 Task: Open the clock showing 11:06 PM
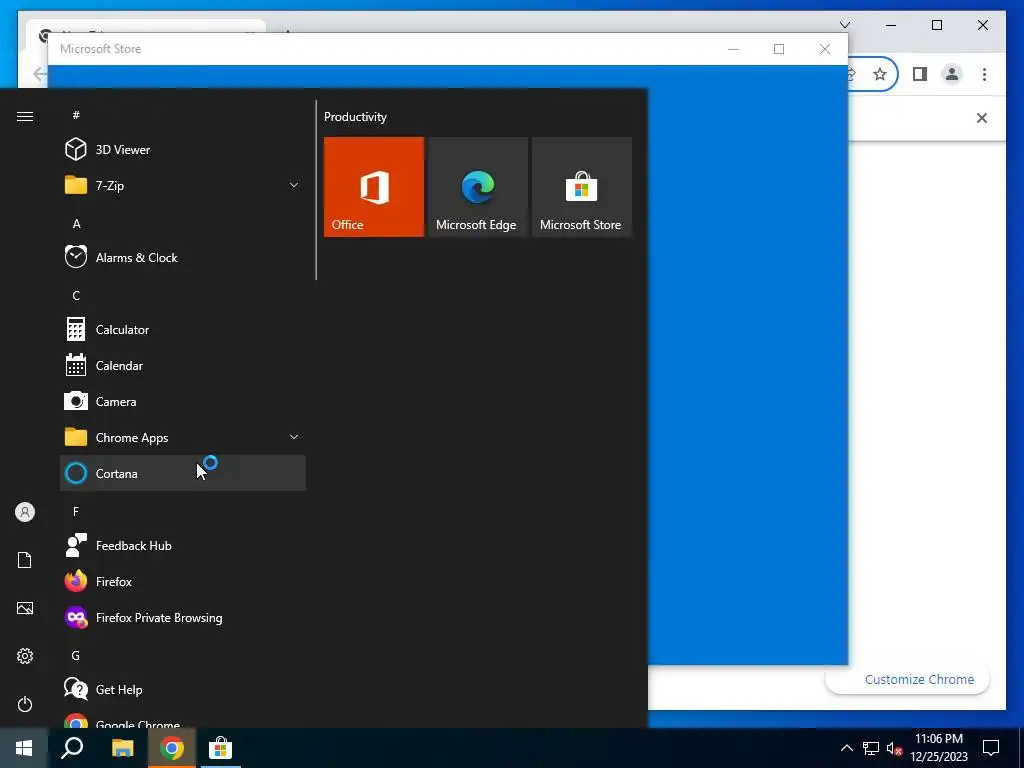939,748
